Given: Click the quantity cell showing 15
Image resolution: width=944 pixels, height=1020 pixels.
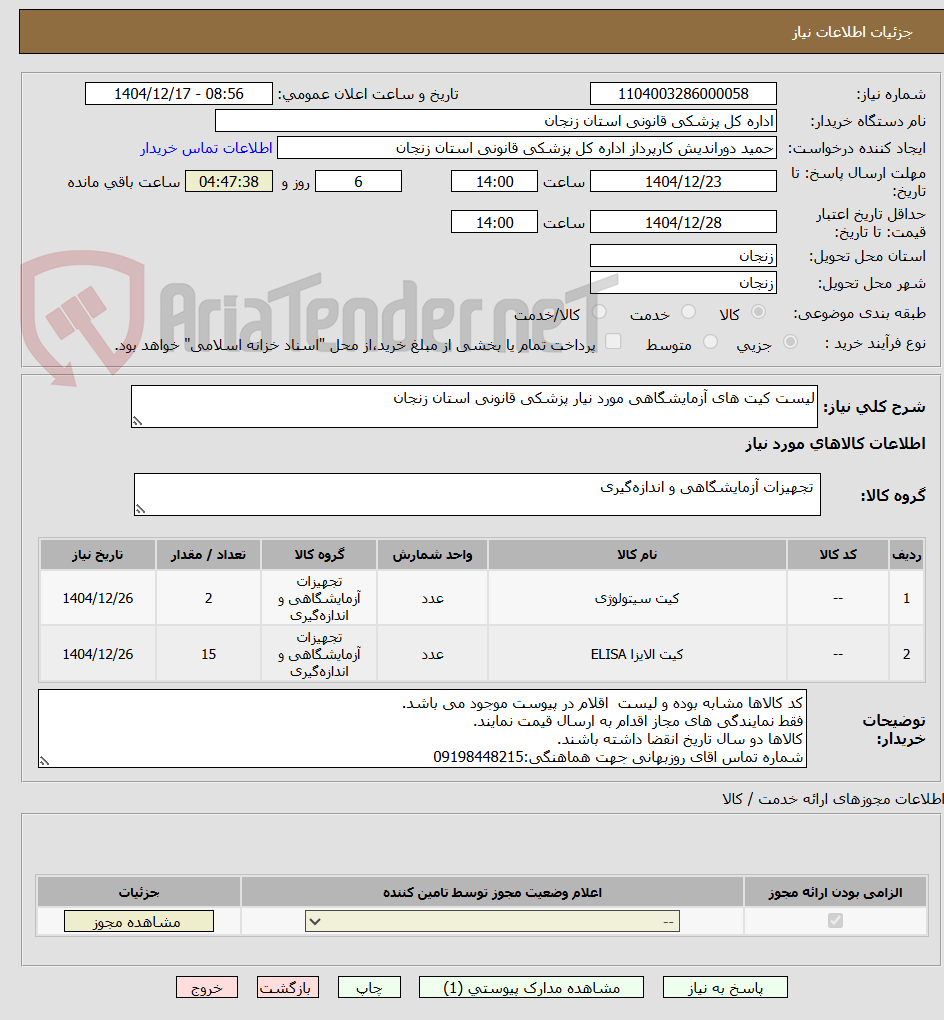Looking at the screenshot, I should coord(208,654).
